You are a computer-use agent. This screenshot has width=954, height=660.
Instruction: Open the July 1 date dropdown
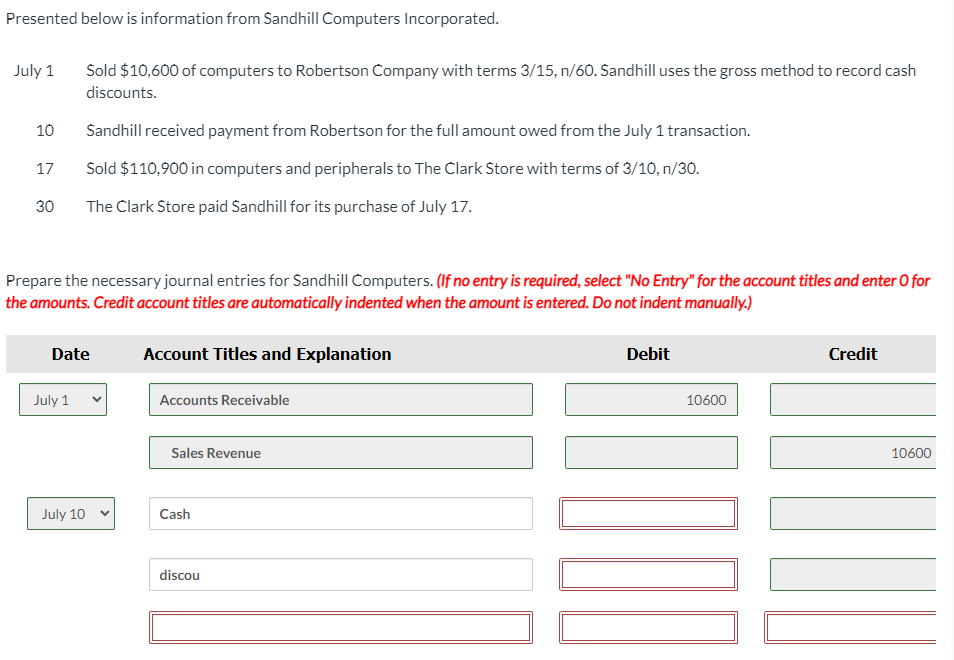tap(62, 399)
